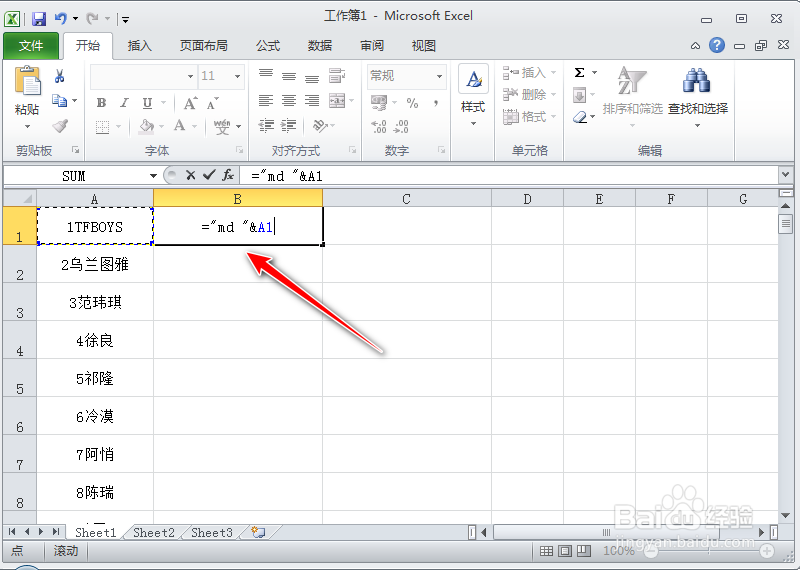Open the underline style dropdown arrow
Image resolution: width=800 pixels, height=570 pixels.
(x=163, y=103)
